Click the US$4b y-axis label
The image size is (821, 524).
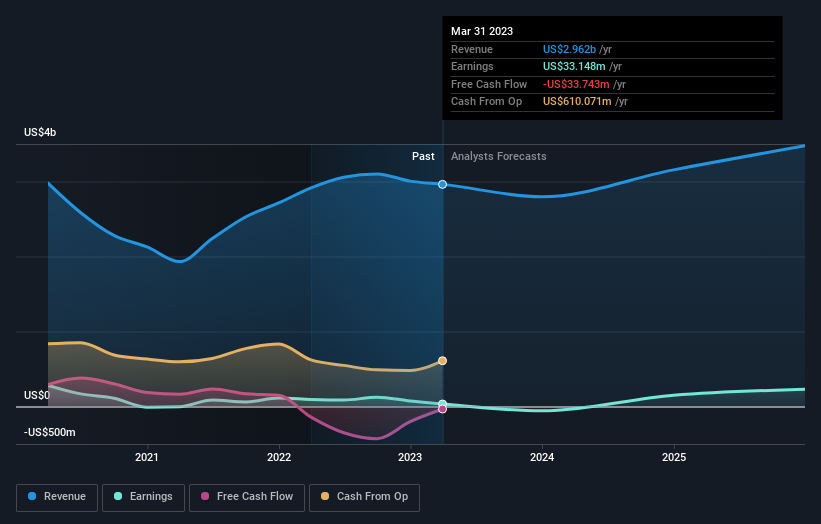40,132
